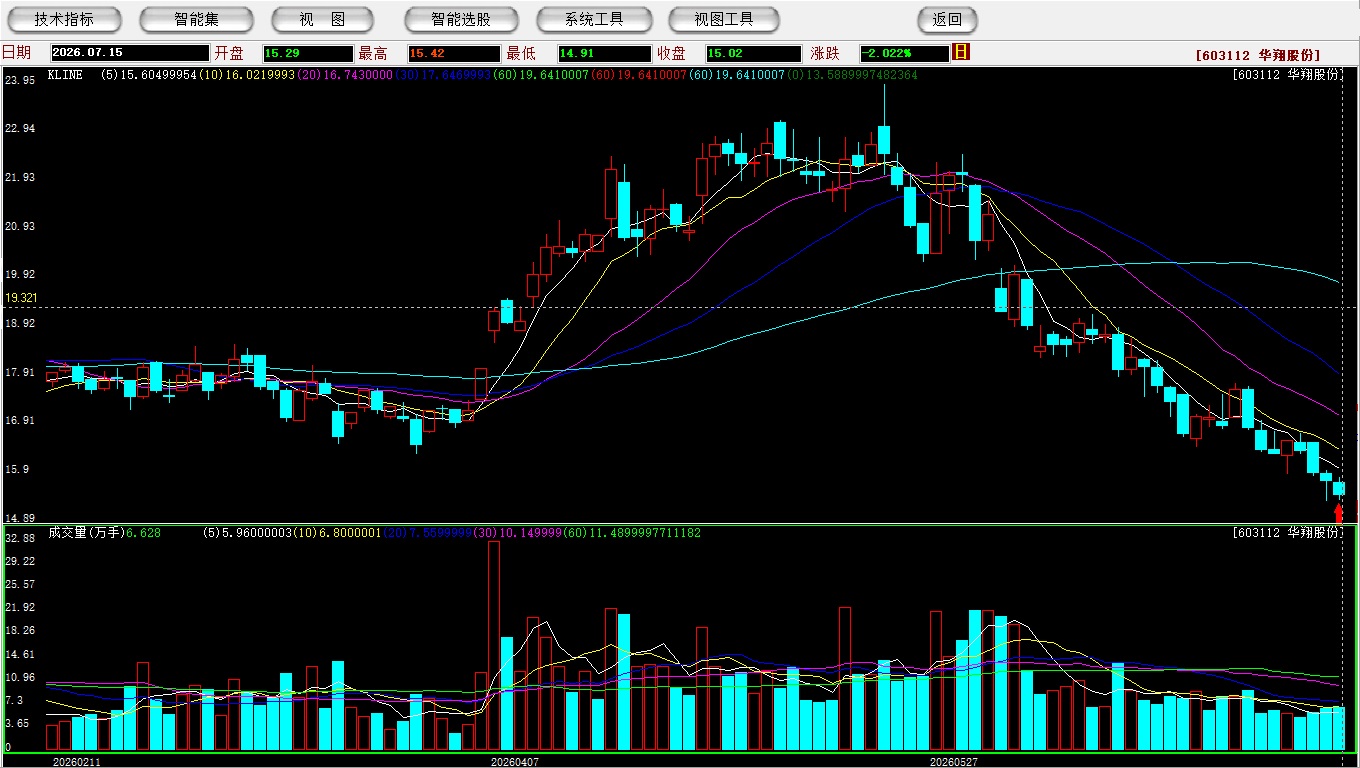The height and width of the screenshot is (768, 1360).
Task: Click the red arrow marker under the last candle
Action: [x=1339, y=513]
